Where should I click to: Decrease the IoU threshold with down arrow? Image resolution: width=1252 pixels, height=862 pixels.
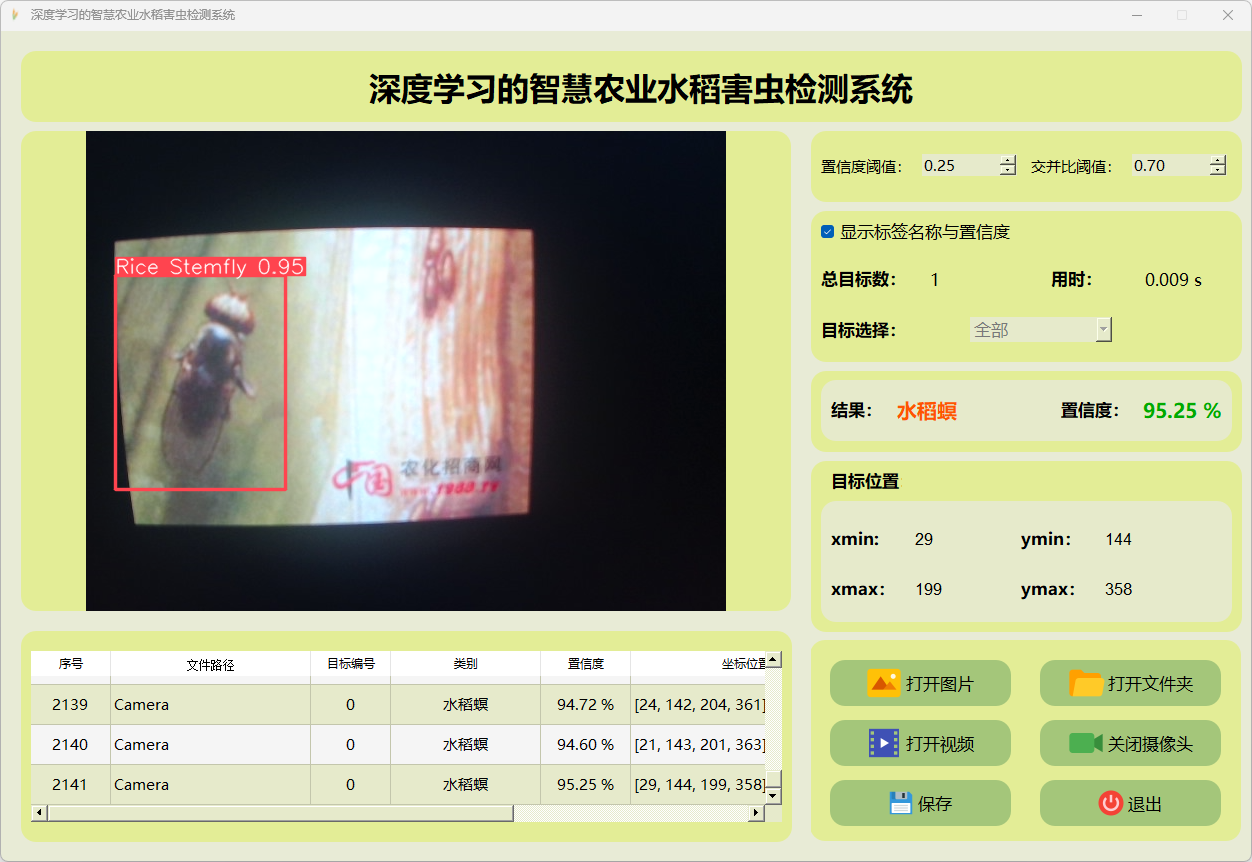pyautogui.click(x=1217, y=171)
